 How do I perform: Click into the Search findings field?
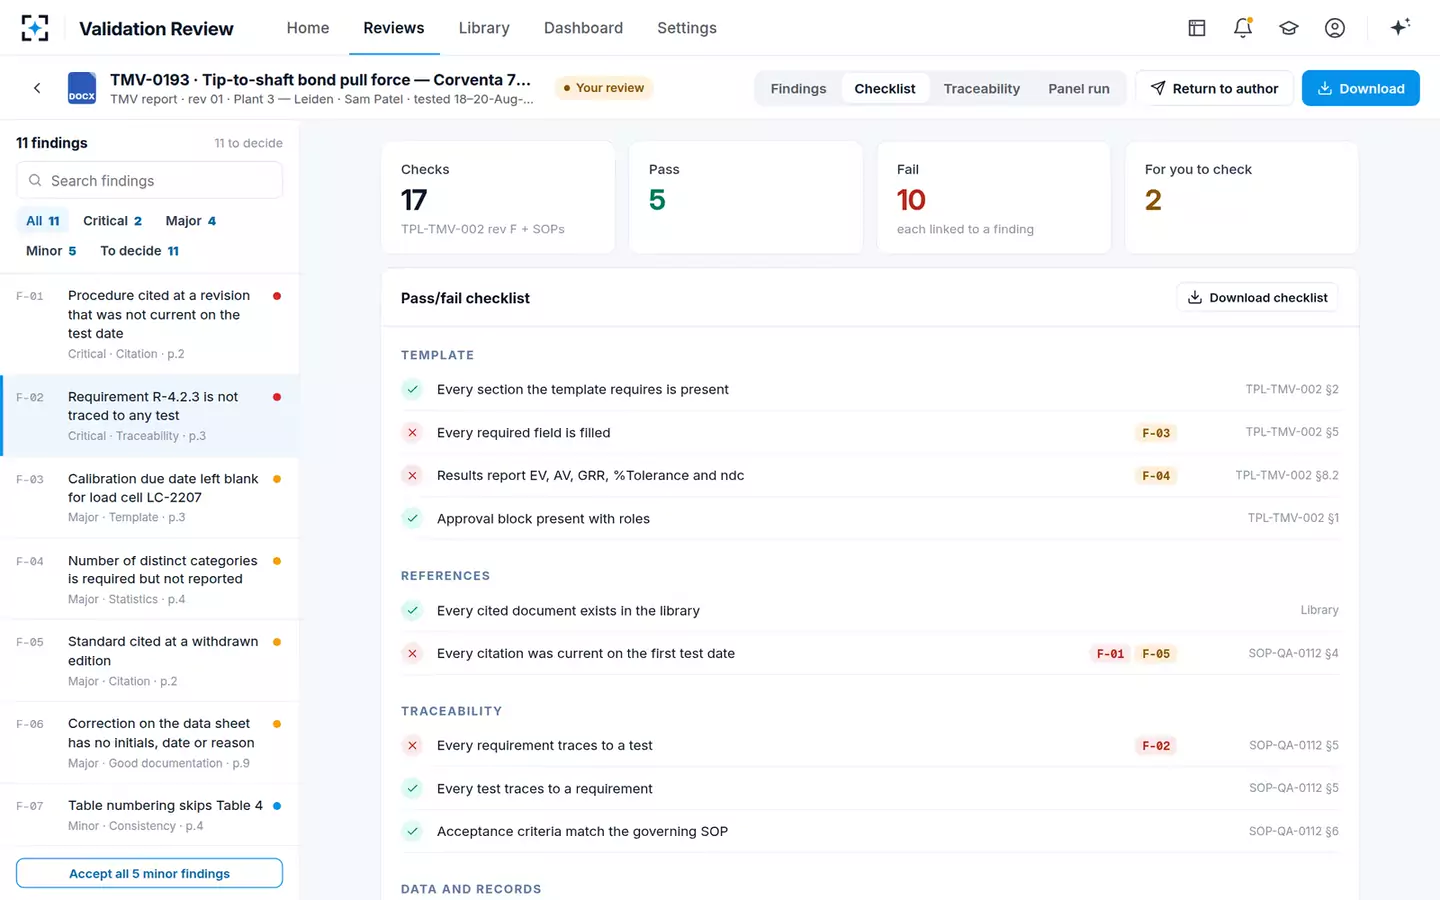click(x=149, y=181)
